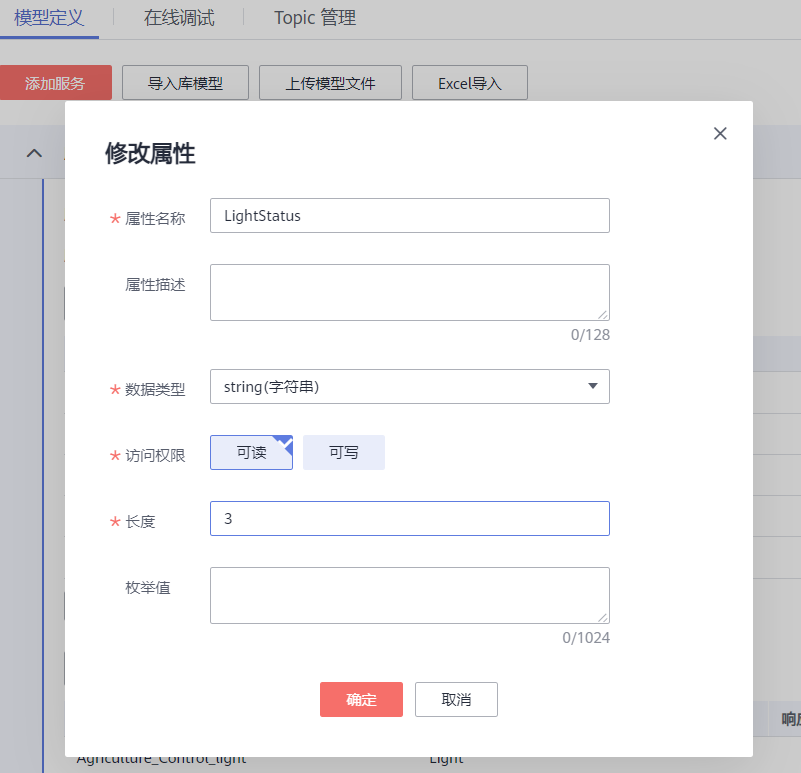
Task: Click the 上传模型文件 button
Action: (330, 83)
